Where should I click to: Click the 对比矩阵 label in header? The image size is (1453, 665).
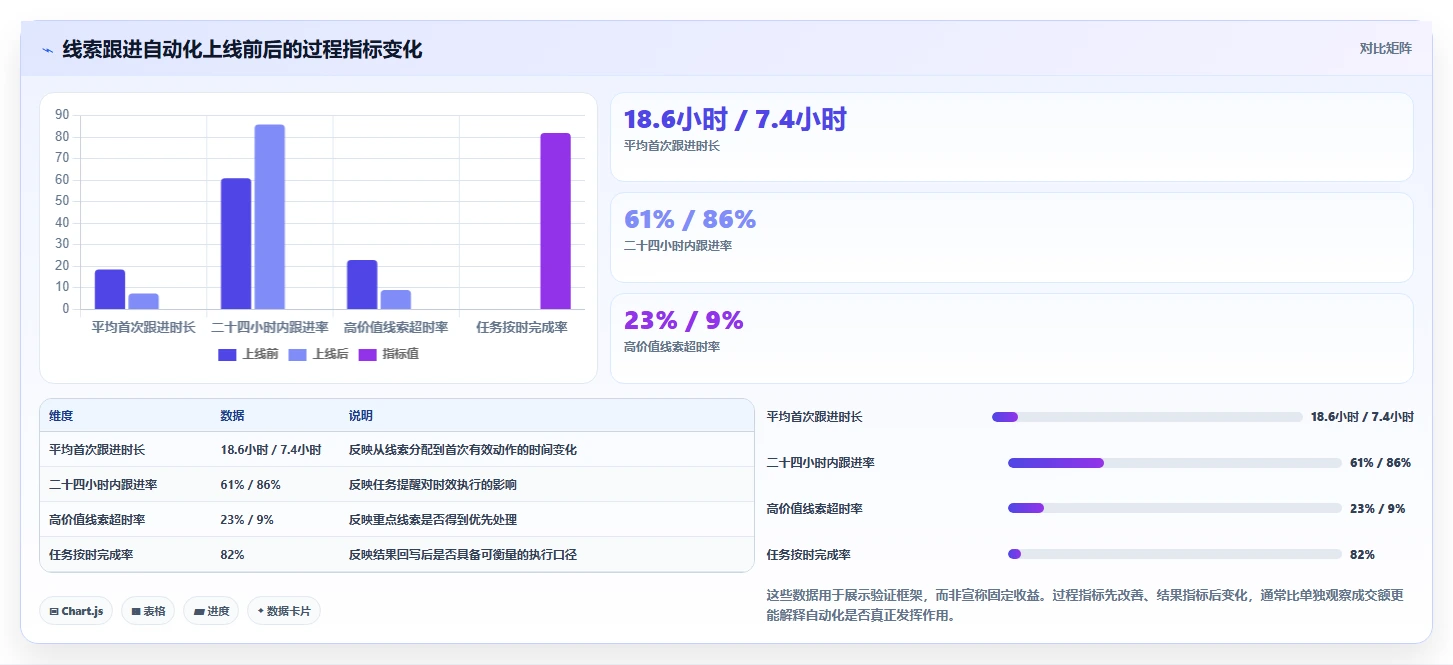pyautogui.click(x=1385, y=48)
